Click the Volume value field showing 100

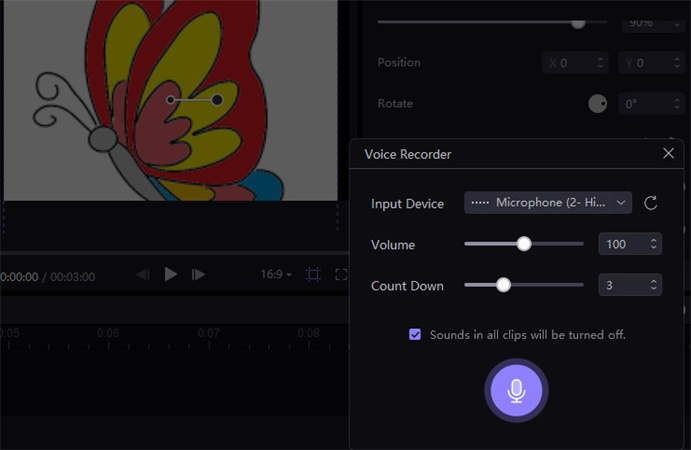pos(620,244)
